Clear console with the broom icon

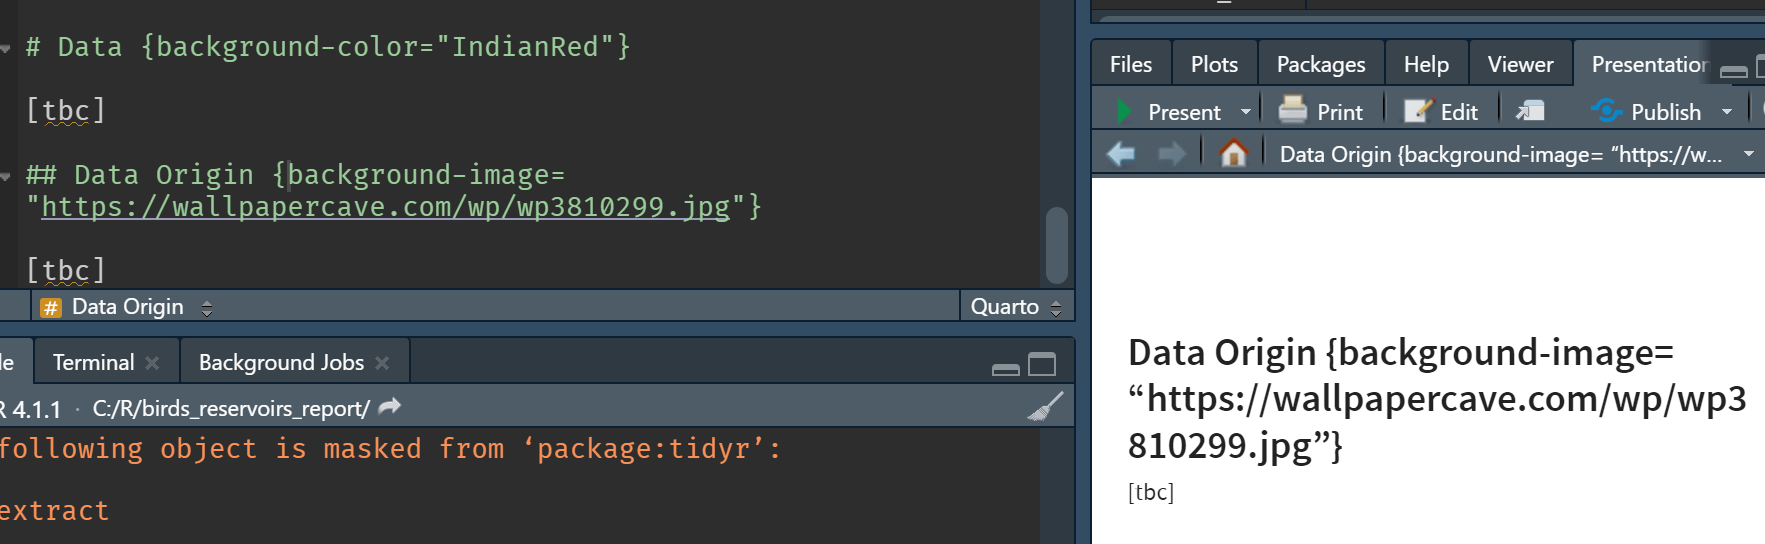click(1046, 407)
